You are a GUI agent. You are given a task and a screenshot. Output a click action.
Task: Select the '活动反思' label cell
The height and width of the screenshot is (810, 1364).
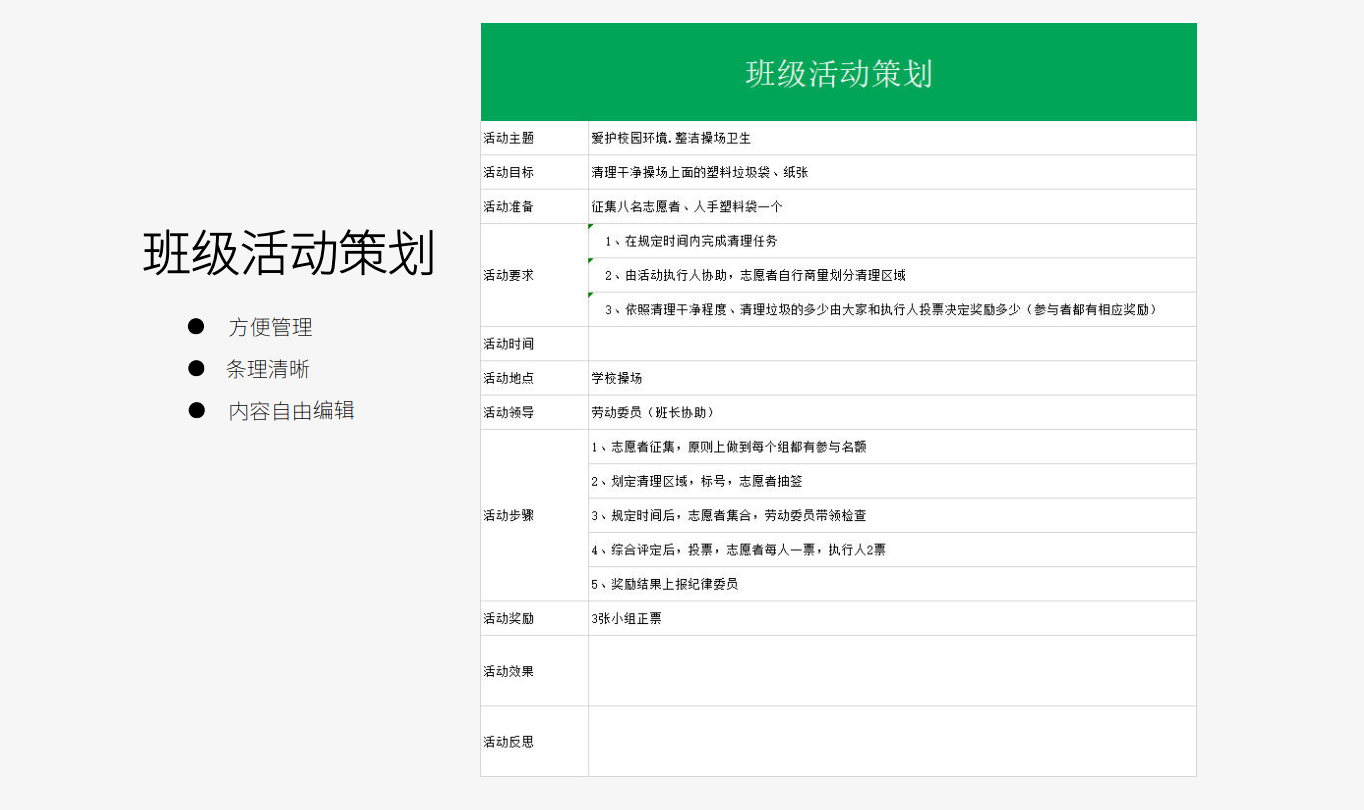coord(535,741)
